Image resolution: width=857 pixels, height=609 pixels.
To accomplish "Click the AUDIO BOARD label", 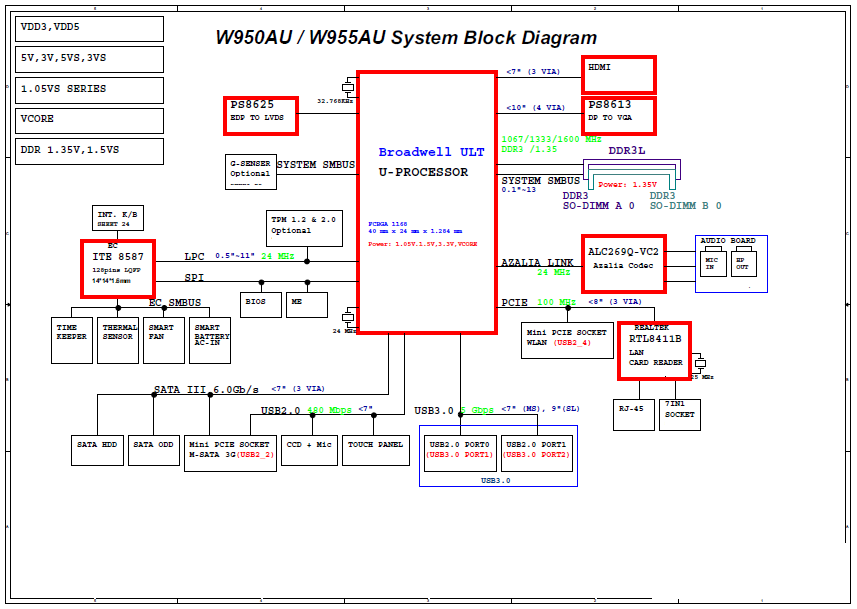I will pos(727,241).
